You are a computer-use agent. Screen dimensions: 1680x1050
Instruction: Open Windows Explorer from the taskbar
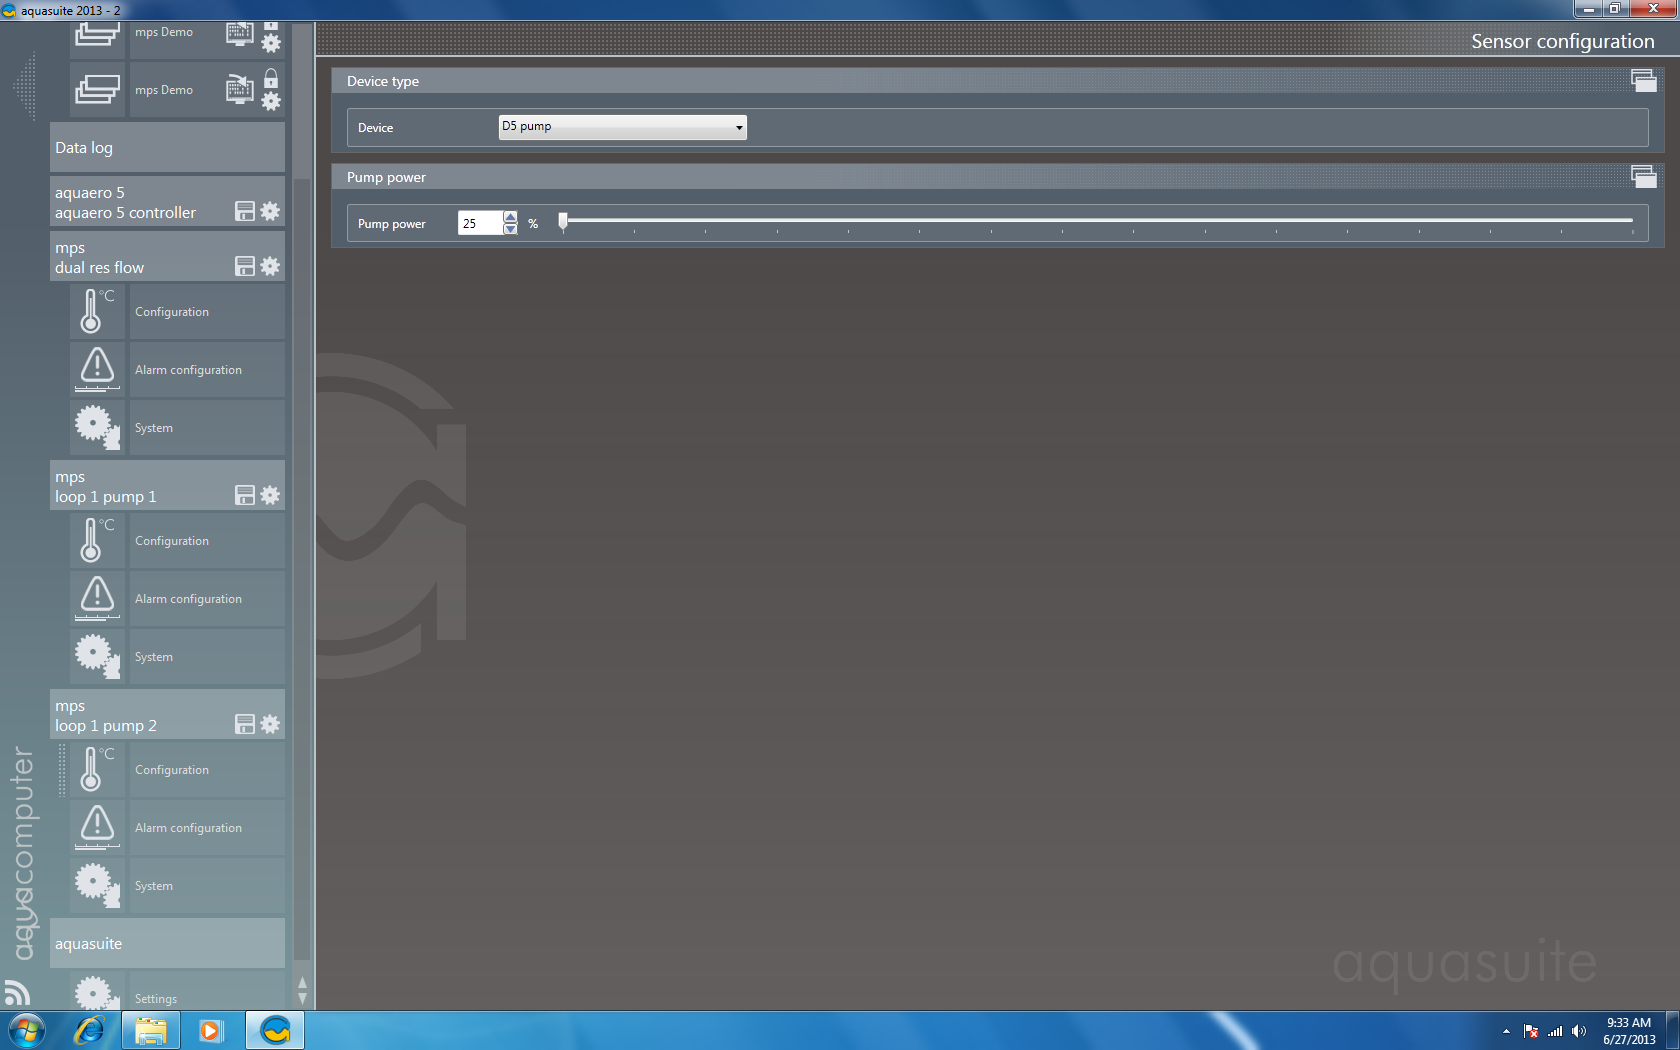[151, 1031]
